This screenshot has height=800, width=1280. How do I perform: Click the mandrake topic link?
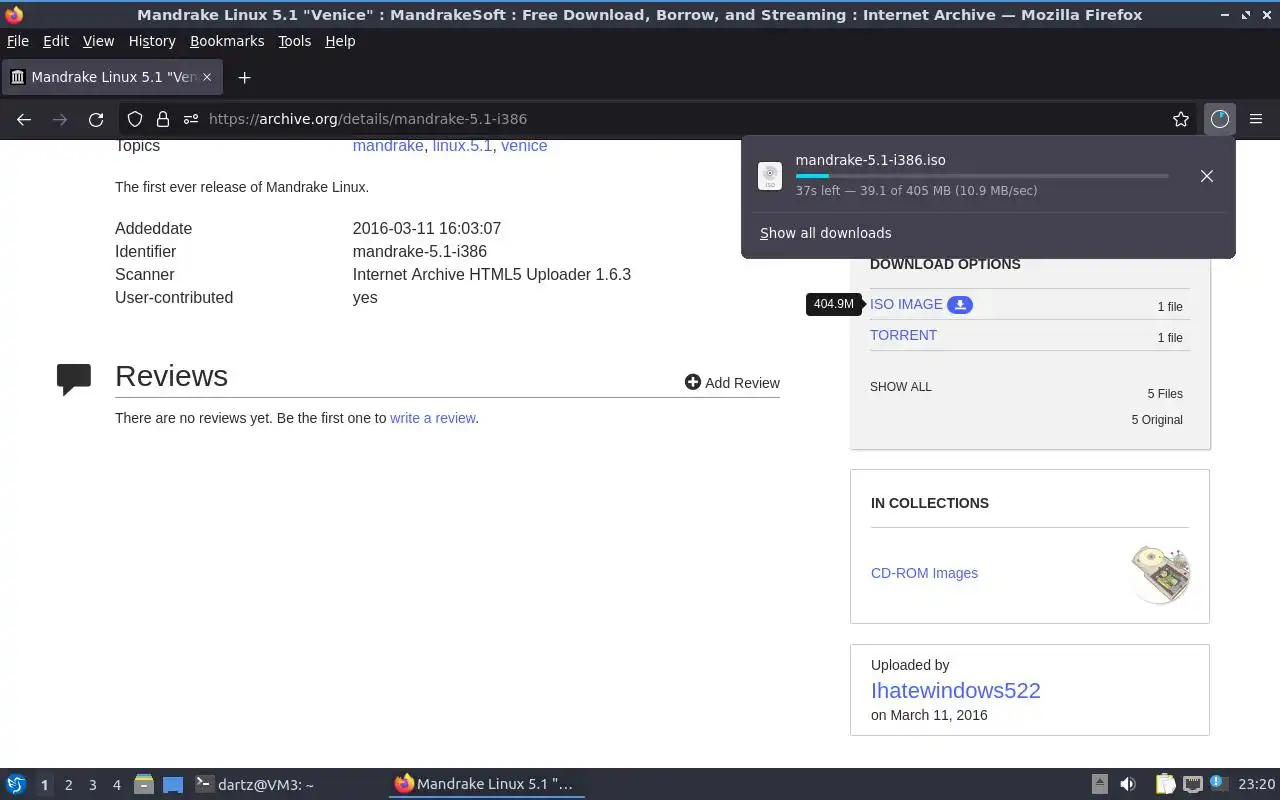click(388, 146)
